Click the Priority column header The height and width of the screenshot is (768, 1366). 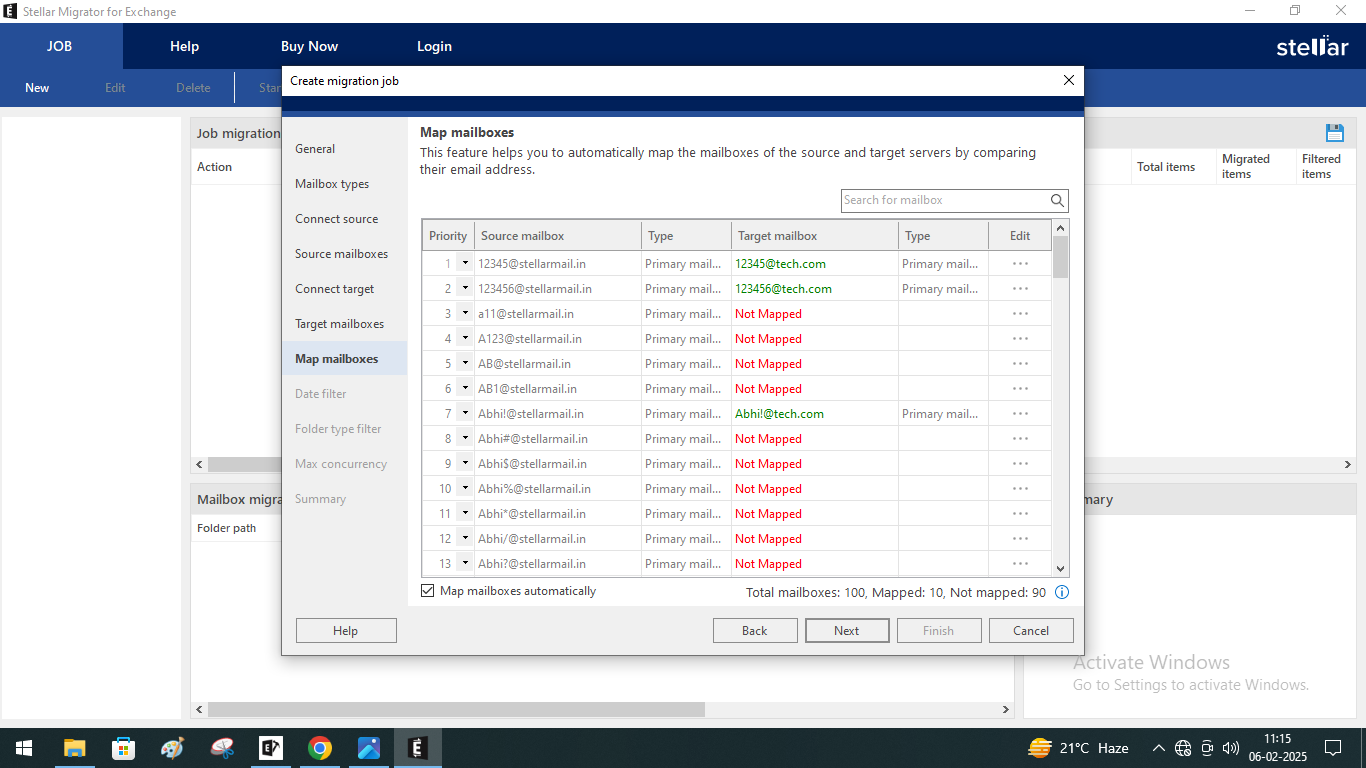pos(448,236)
